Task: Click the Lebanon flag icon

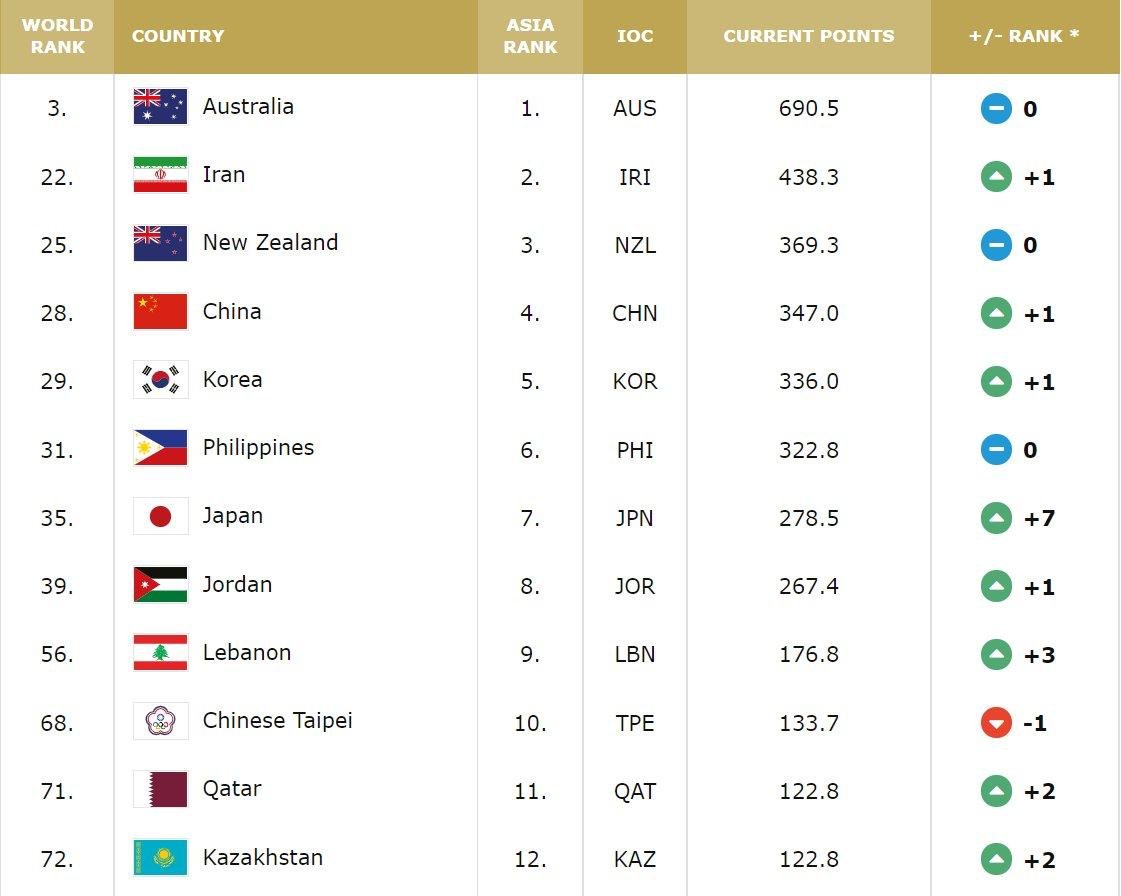Action: pyautogui.click(x=160, y=653)
